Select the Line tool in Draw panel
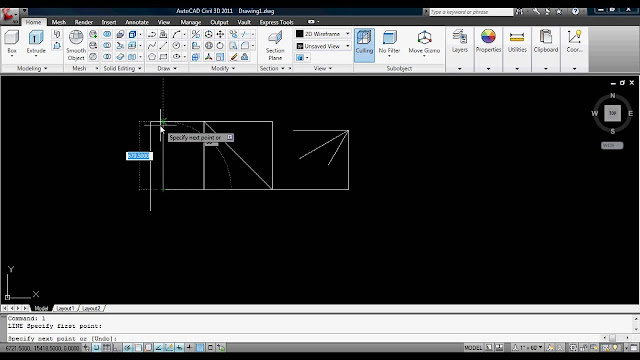 (163, 45)
